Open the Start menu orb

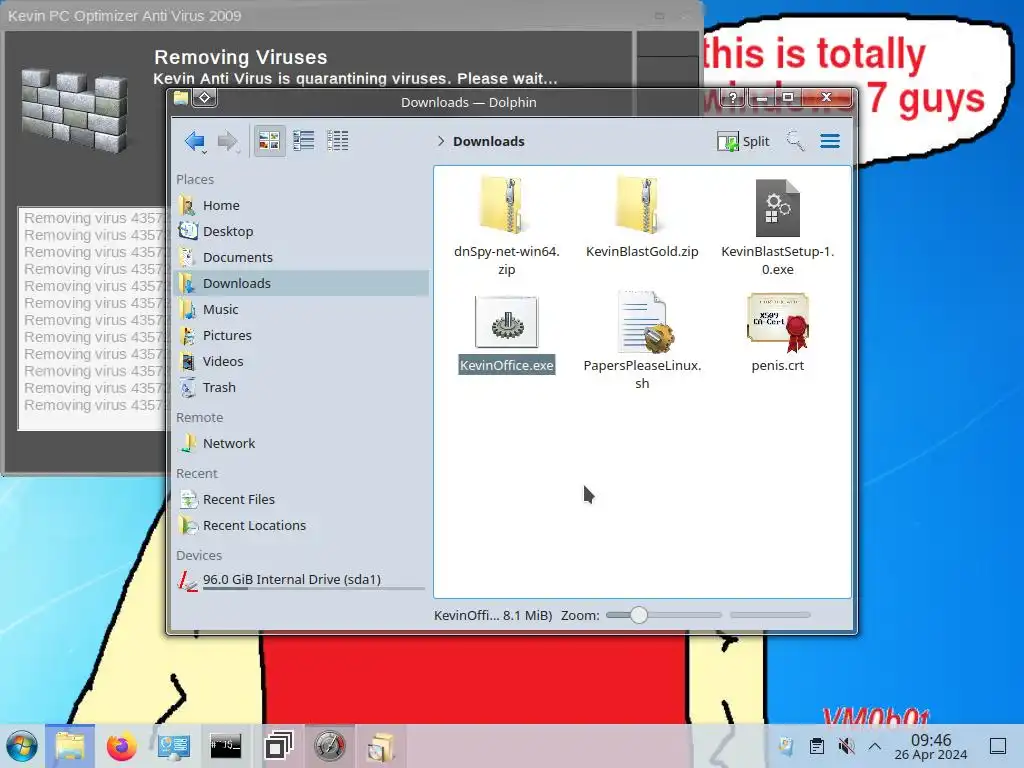(x=22, y=746)
